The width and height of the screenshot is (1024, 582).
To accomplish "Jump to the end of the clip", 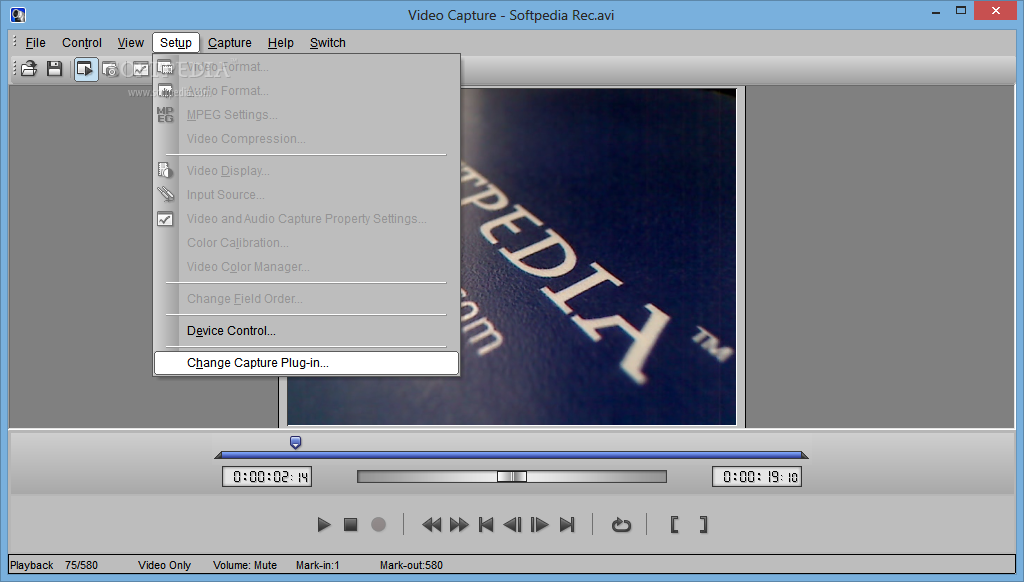I will [x=567, y=525].
